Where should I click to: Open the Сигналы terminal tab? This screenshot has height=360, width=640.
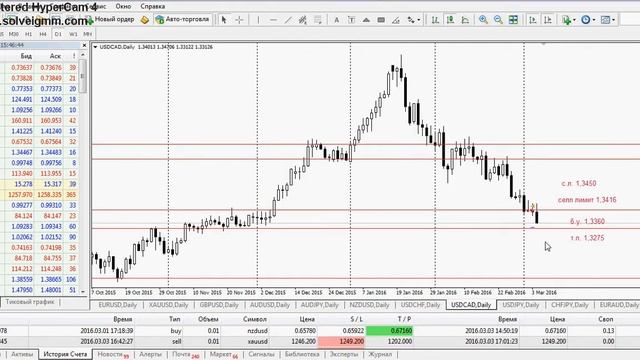pos(261,354)
